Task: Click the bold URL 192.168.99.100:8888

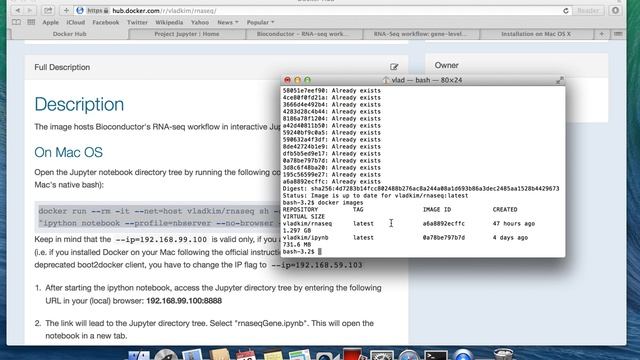Action: tap(184, 301)
